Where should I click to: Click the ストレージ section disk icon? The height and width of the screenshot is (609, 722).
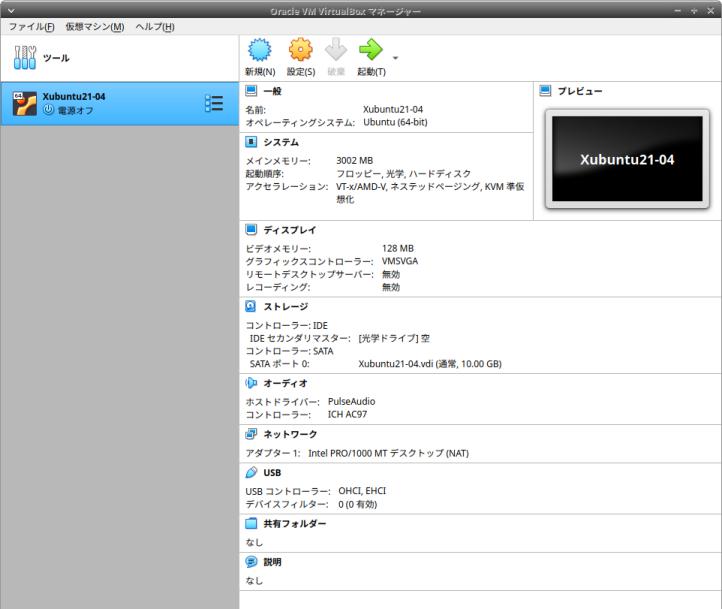click(x=251, y=306)
